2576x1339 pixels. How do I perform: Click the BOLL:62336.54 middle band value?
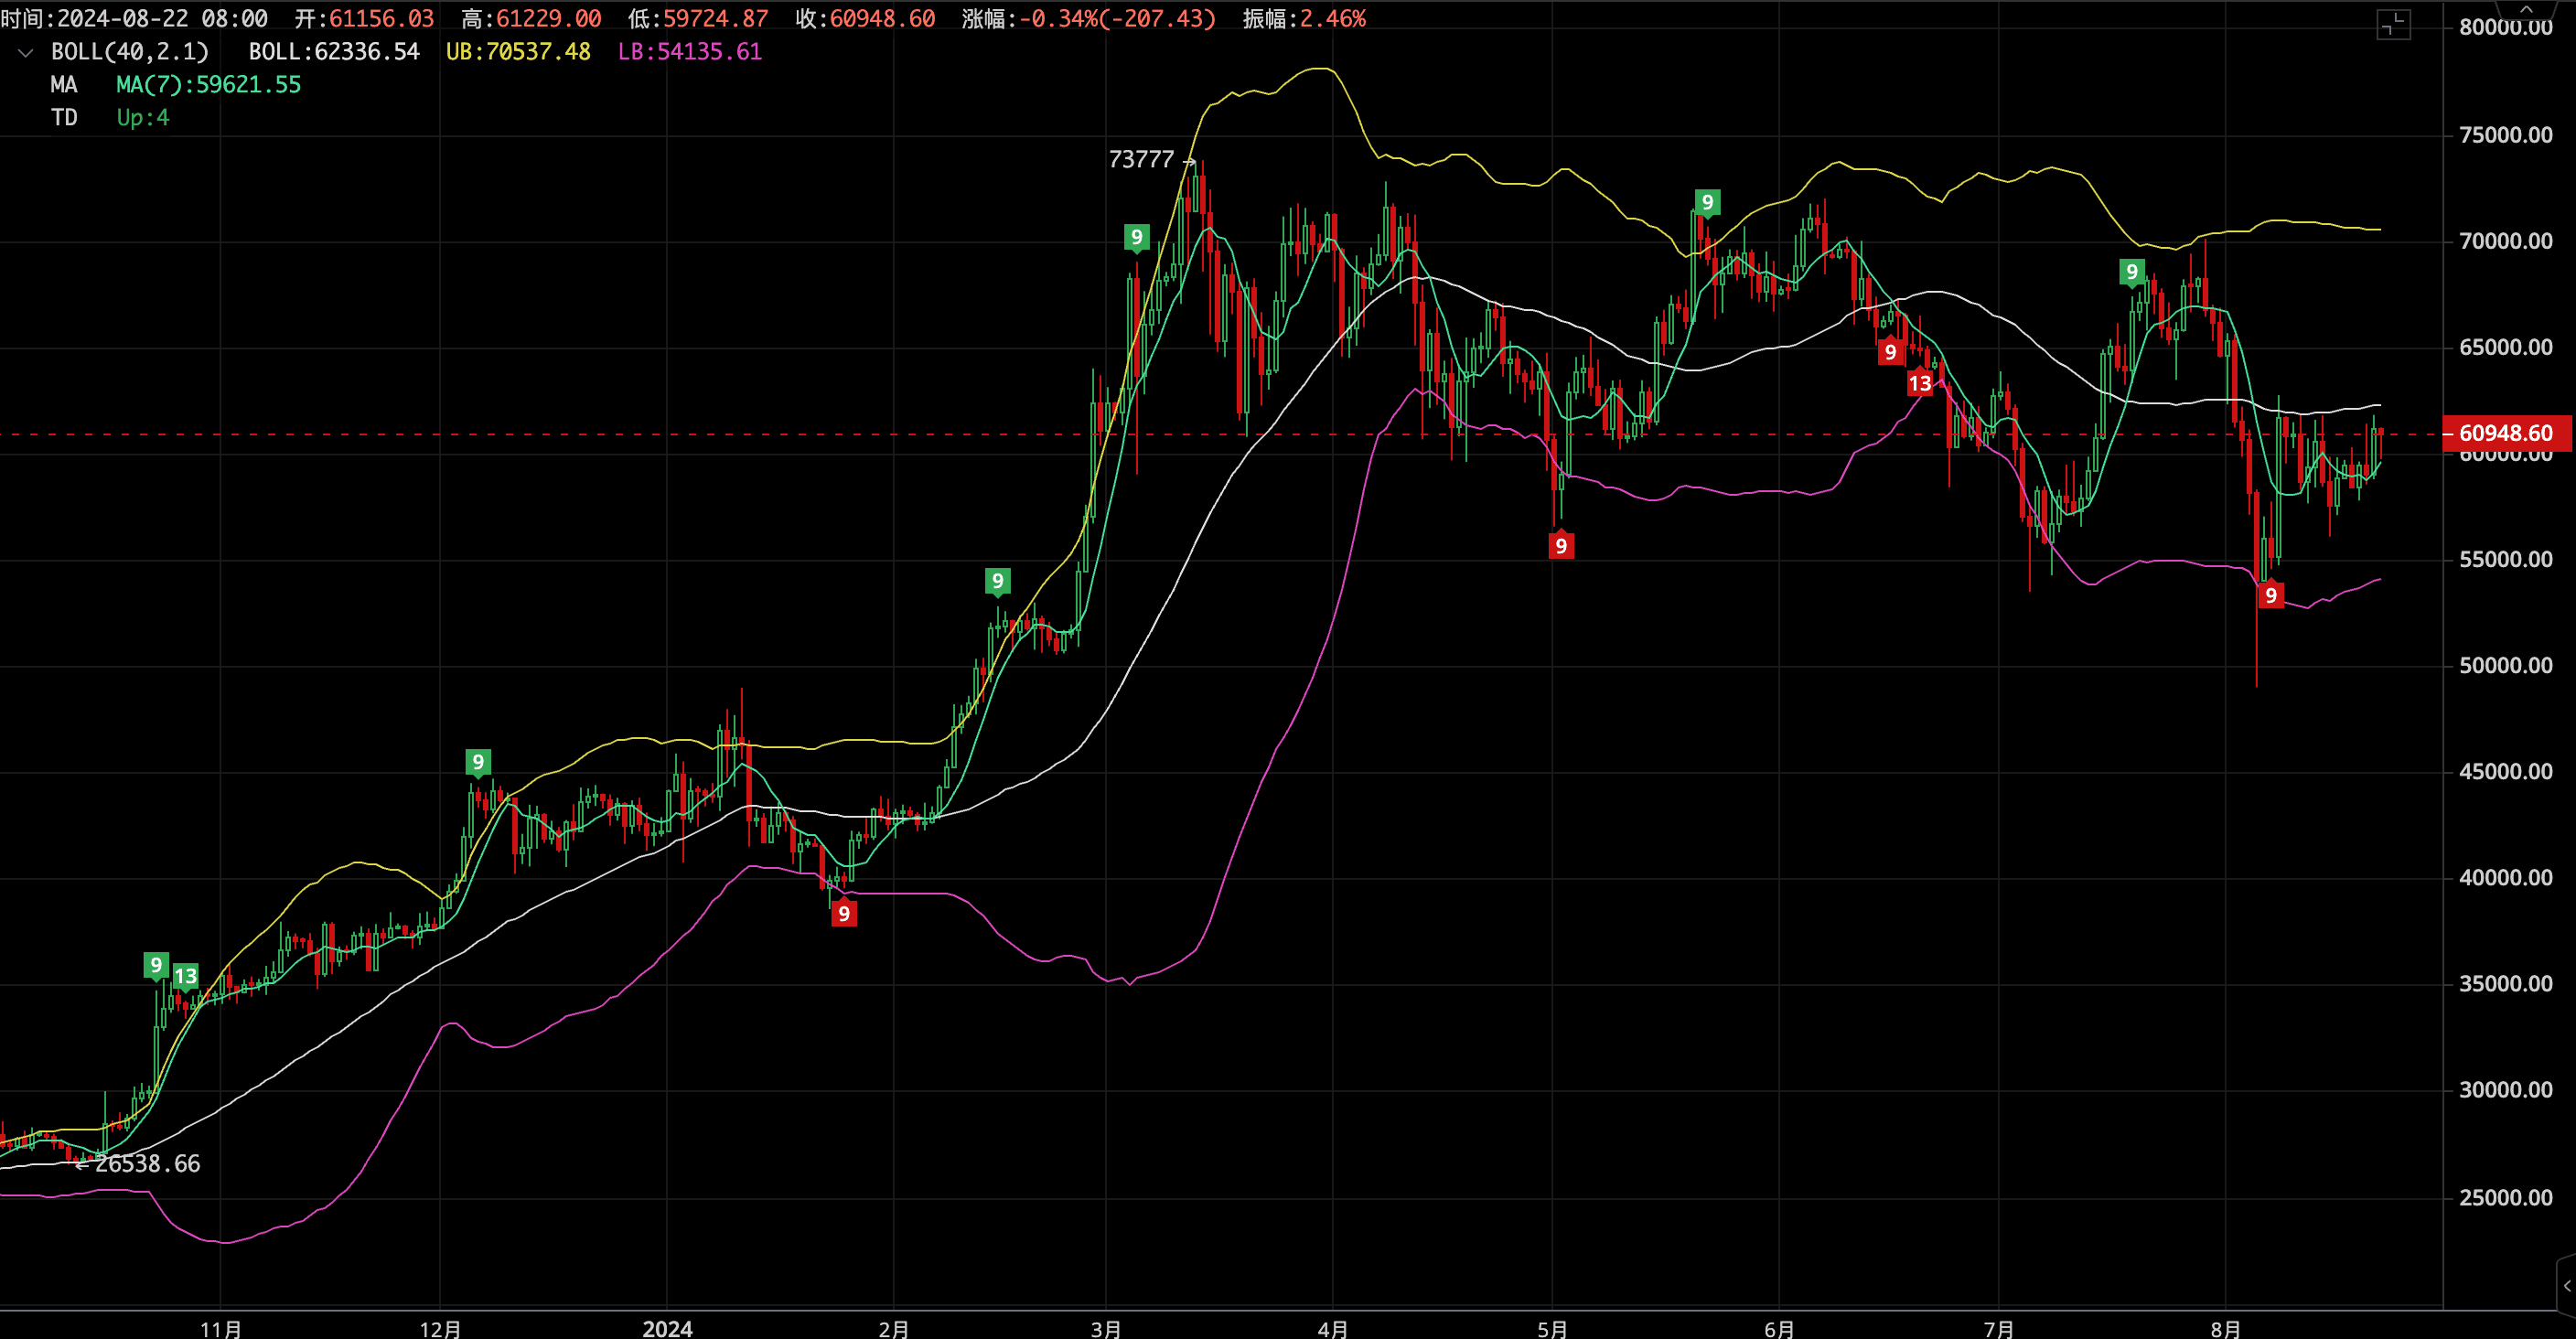[334, 52]
